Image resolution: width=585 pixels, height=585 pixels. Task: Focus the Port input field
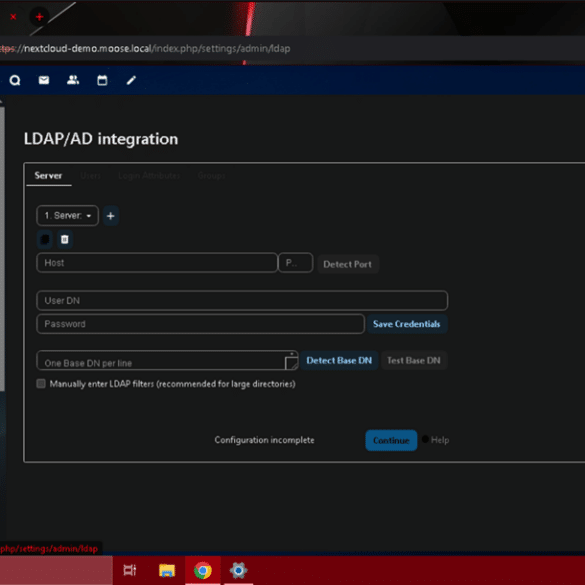296,263
